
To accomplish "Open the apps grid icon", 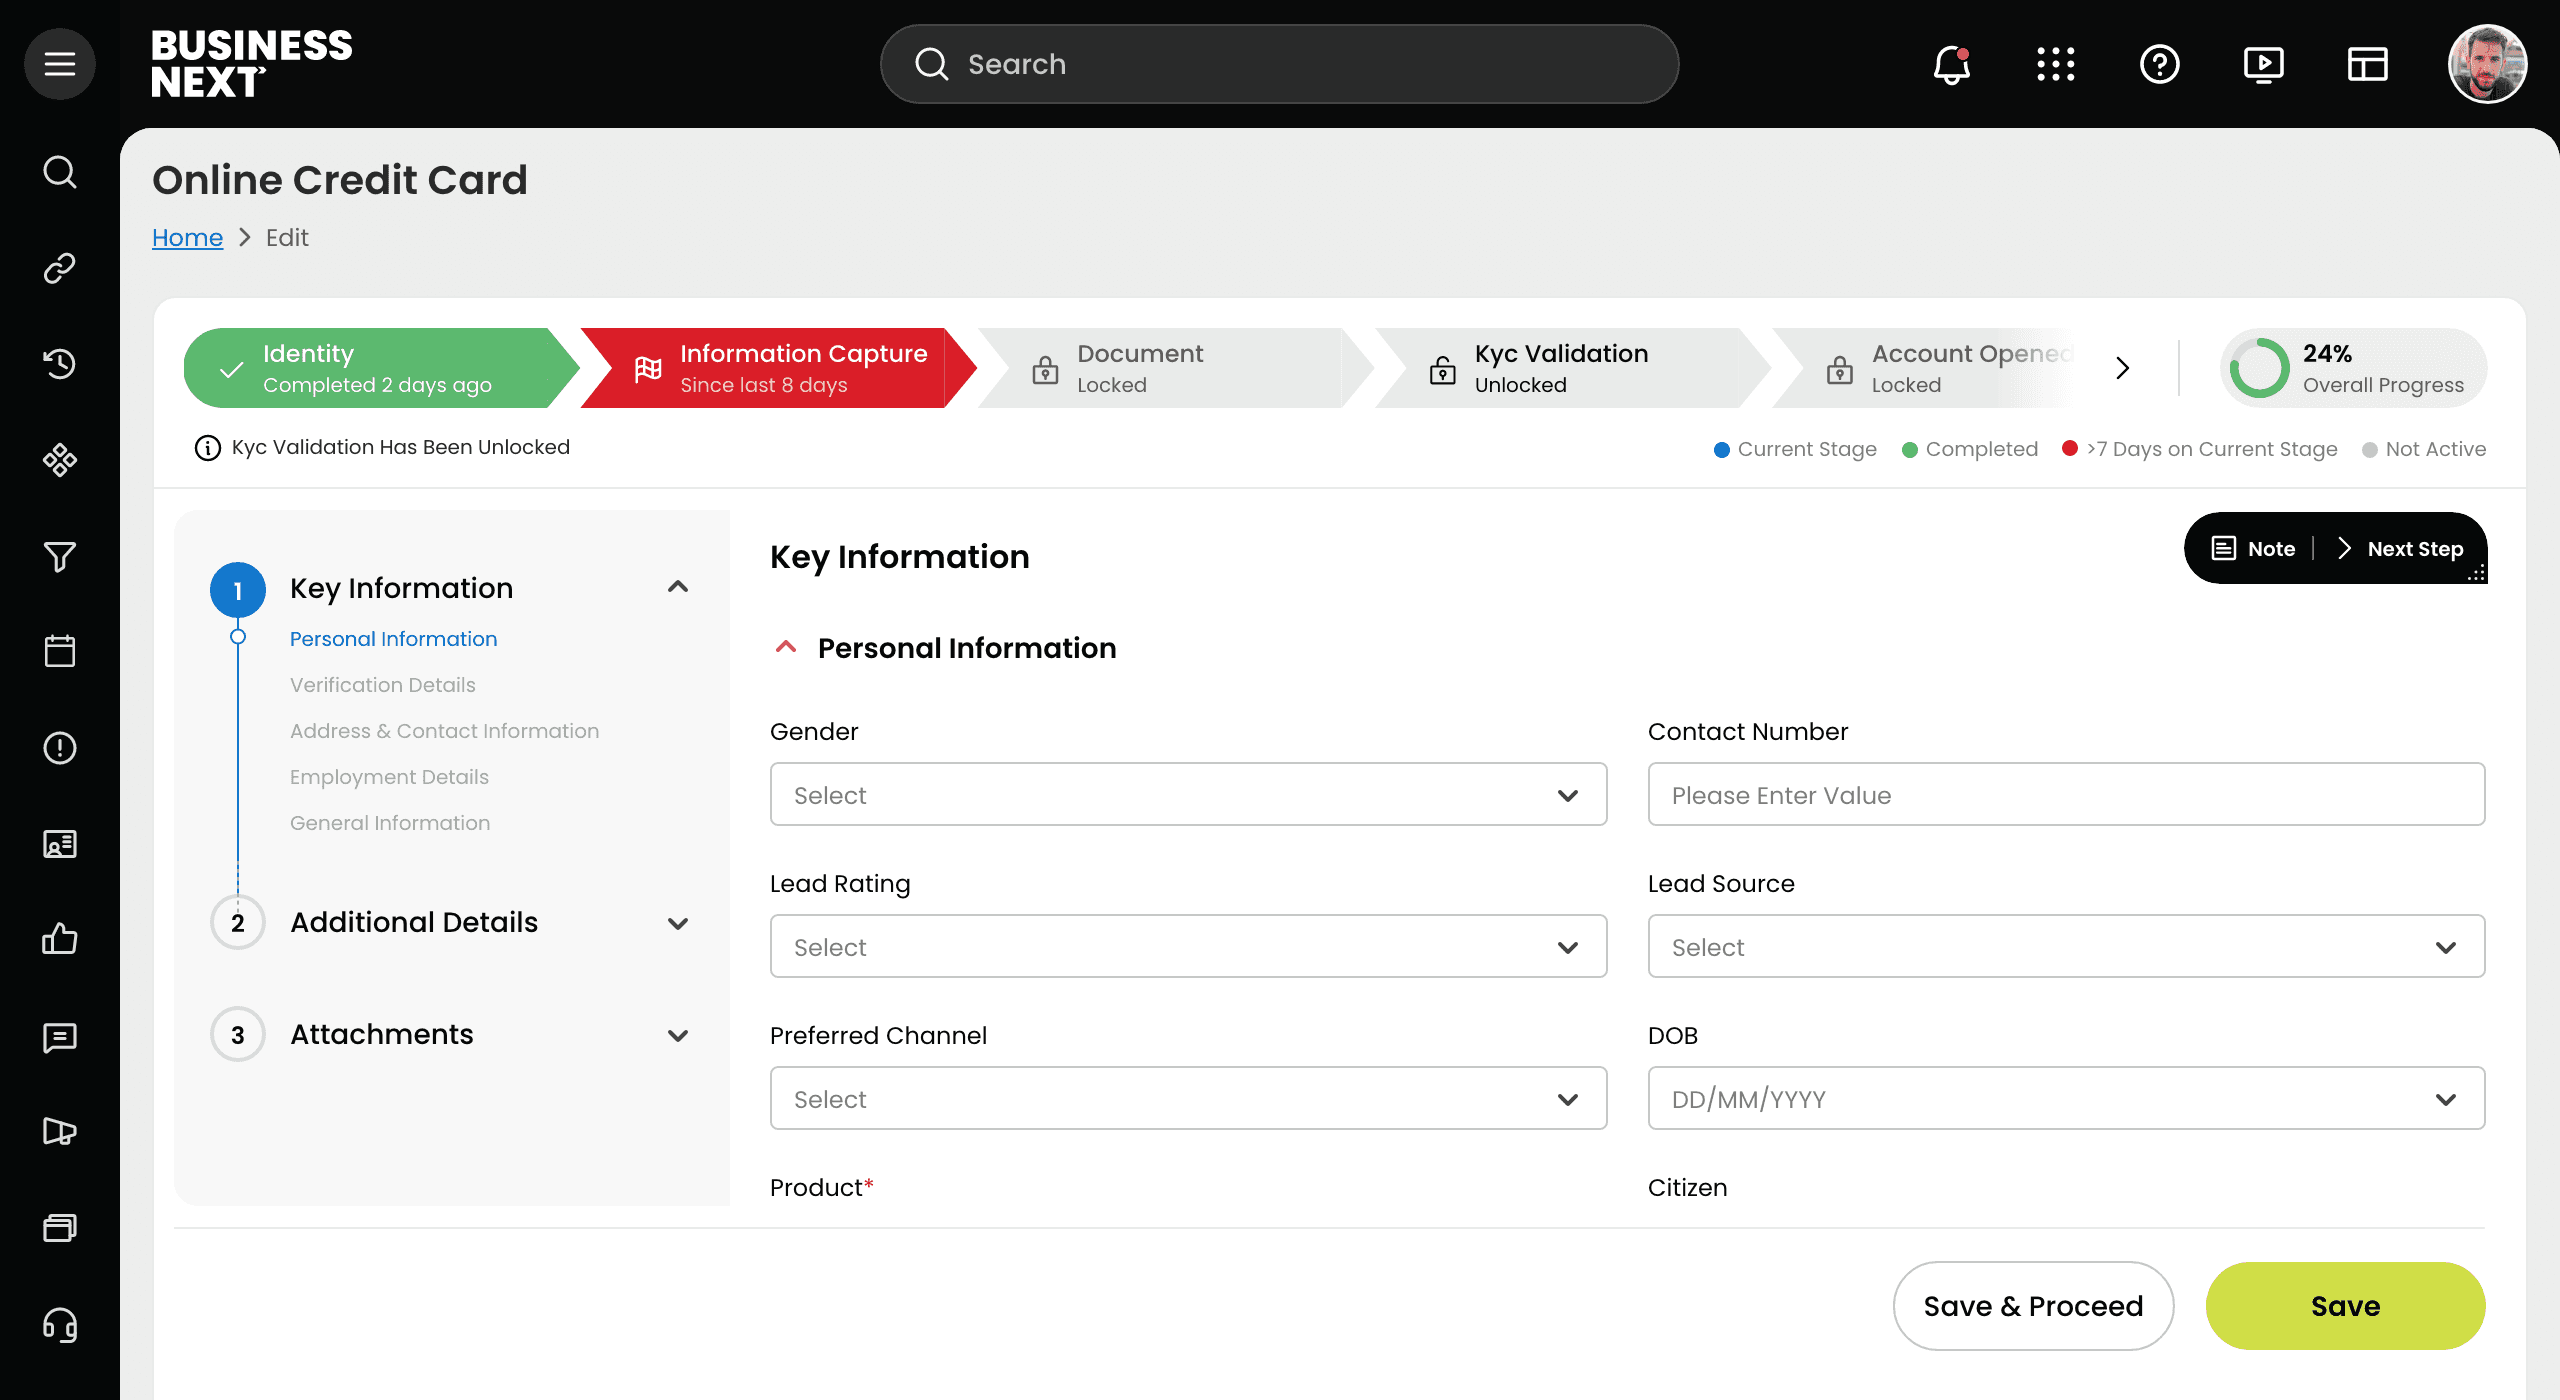I will 2056,65.
